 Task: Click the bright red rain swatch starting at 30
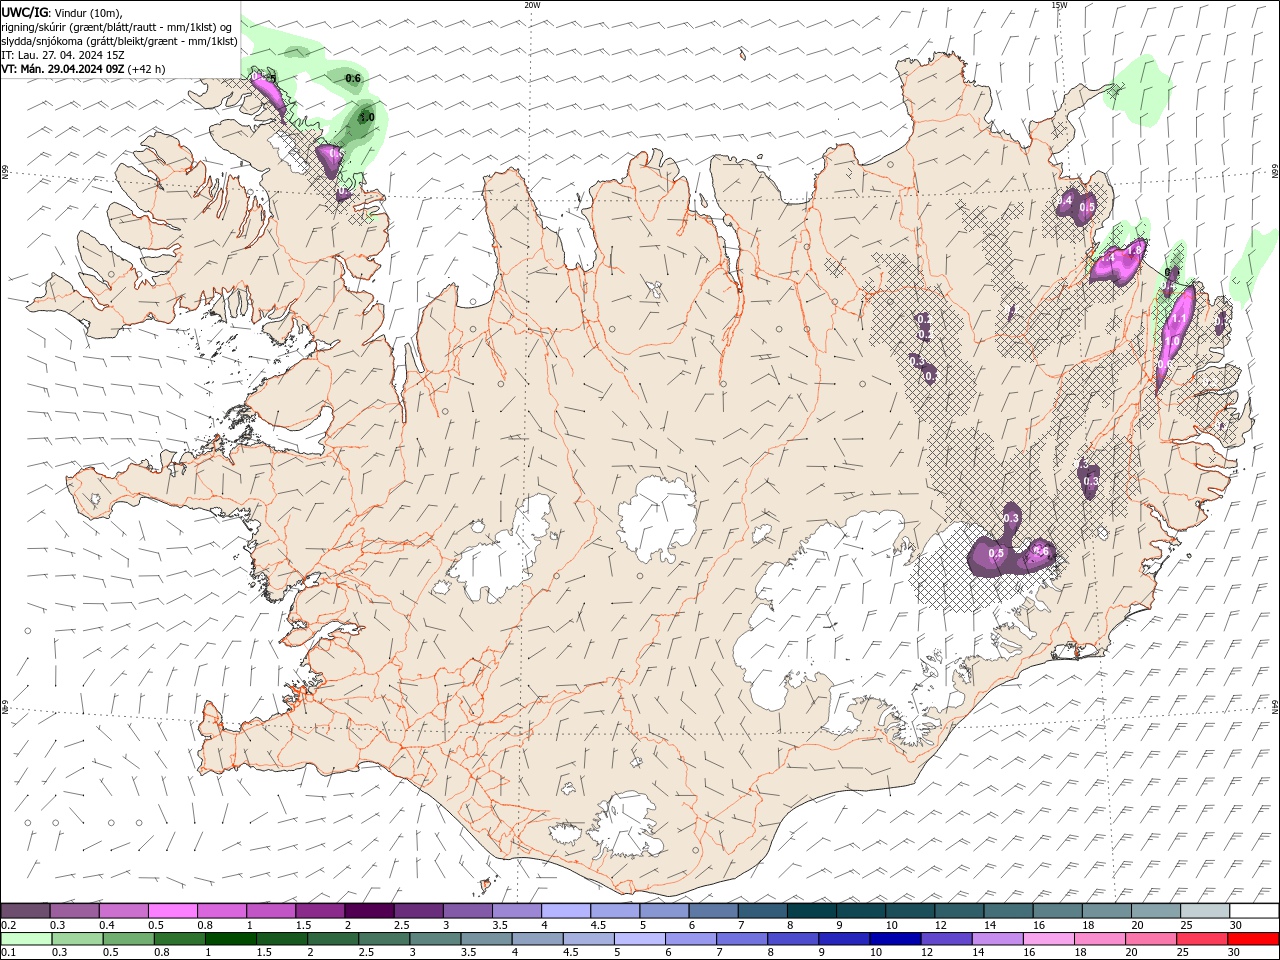(1252, 939)
